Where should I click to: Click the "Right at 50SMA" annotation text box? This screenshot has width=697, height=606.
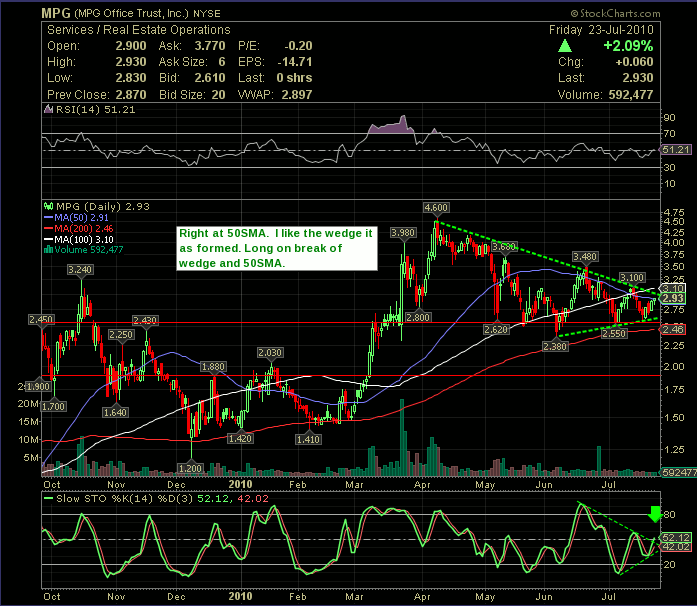[277, 248]
